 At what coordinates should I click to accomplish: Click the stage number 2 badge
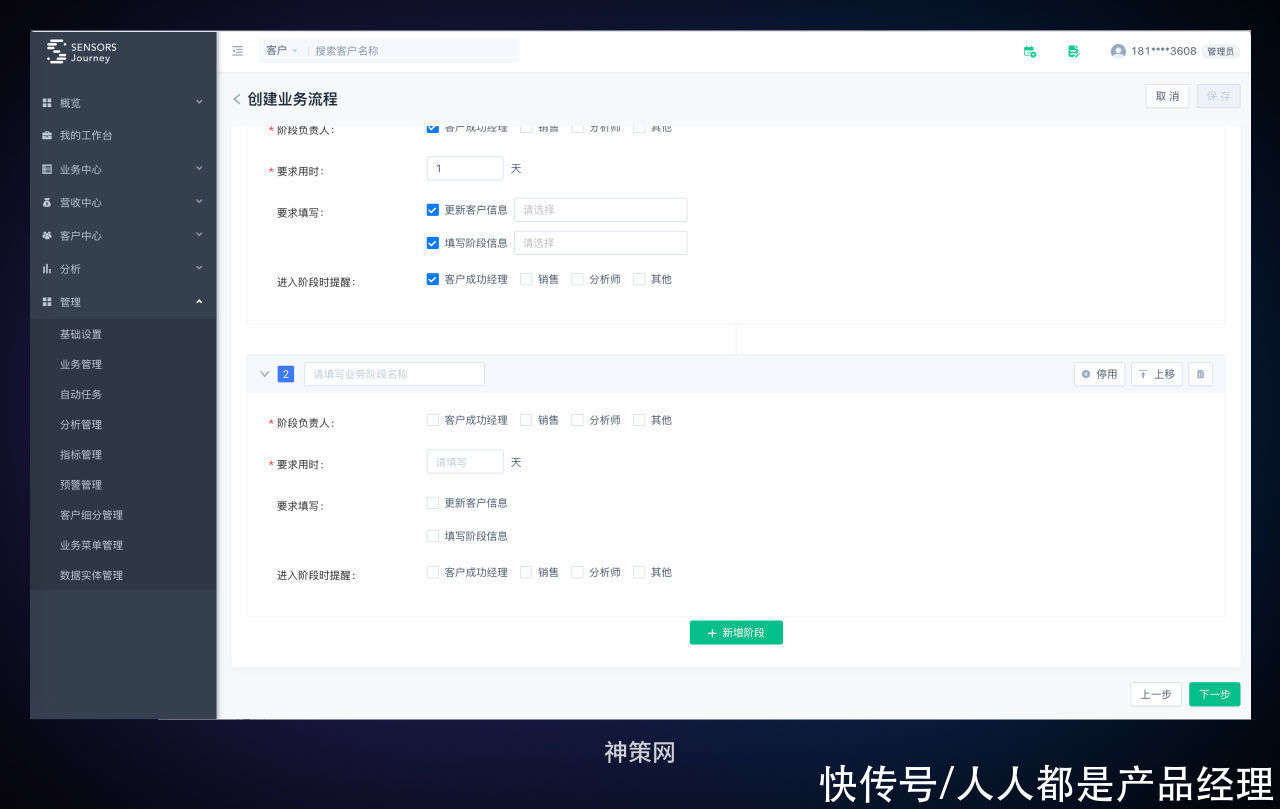tap(286, 374)
